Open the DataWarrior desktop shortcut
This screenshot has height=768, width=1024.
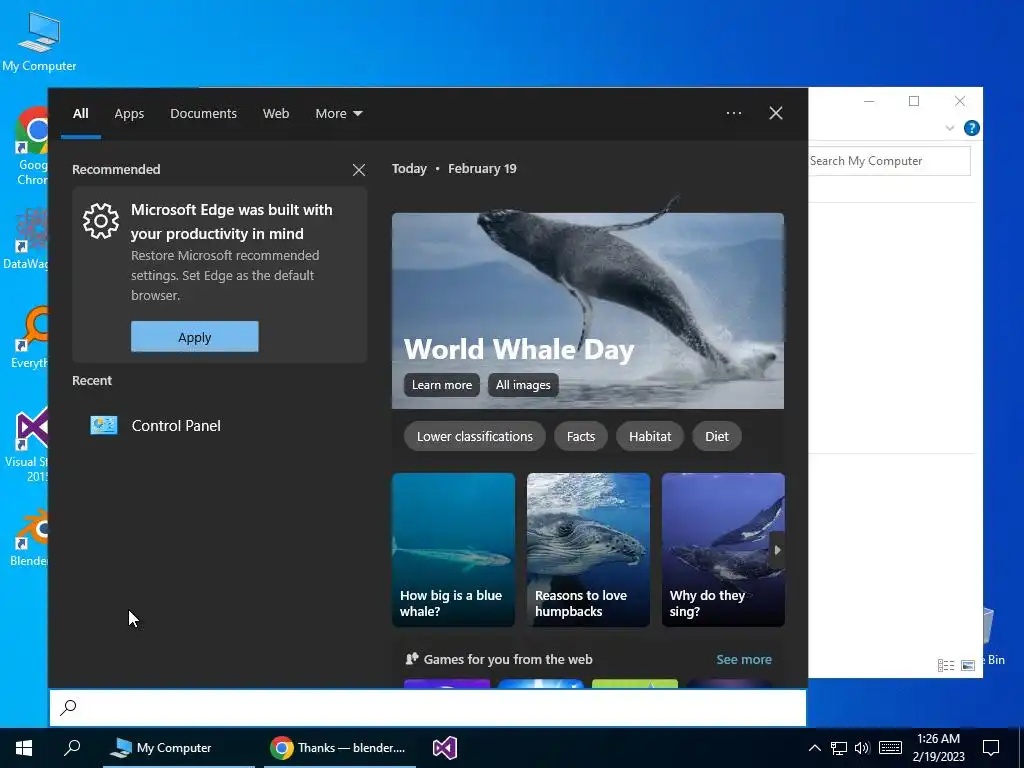point(26,239)
